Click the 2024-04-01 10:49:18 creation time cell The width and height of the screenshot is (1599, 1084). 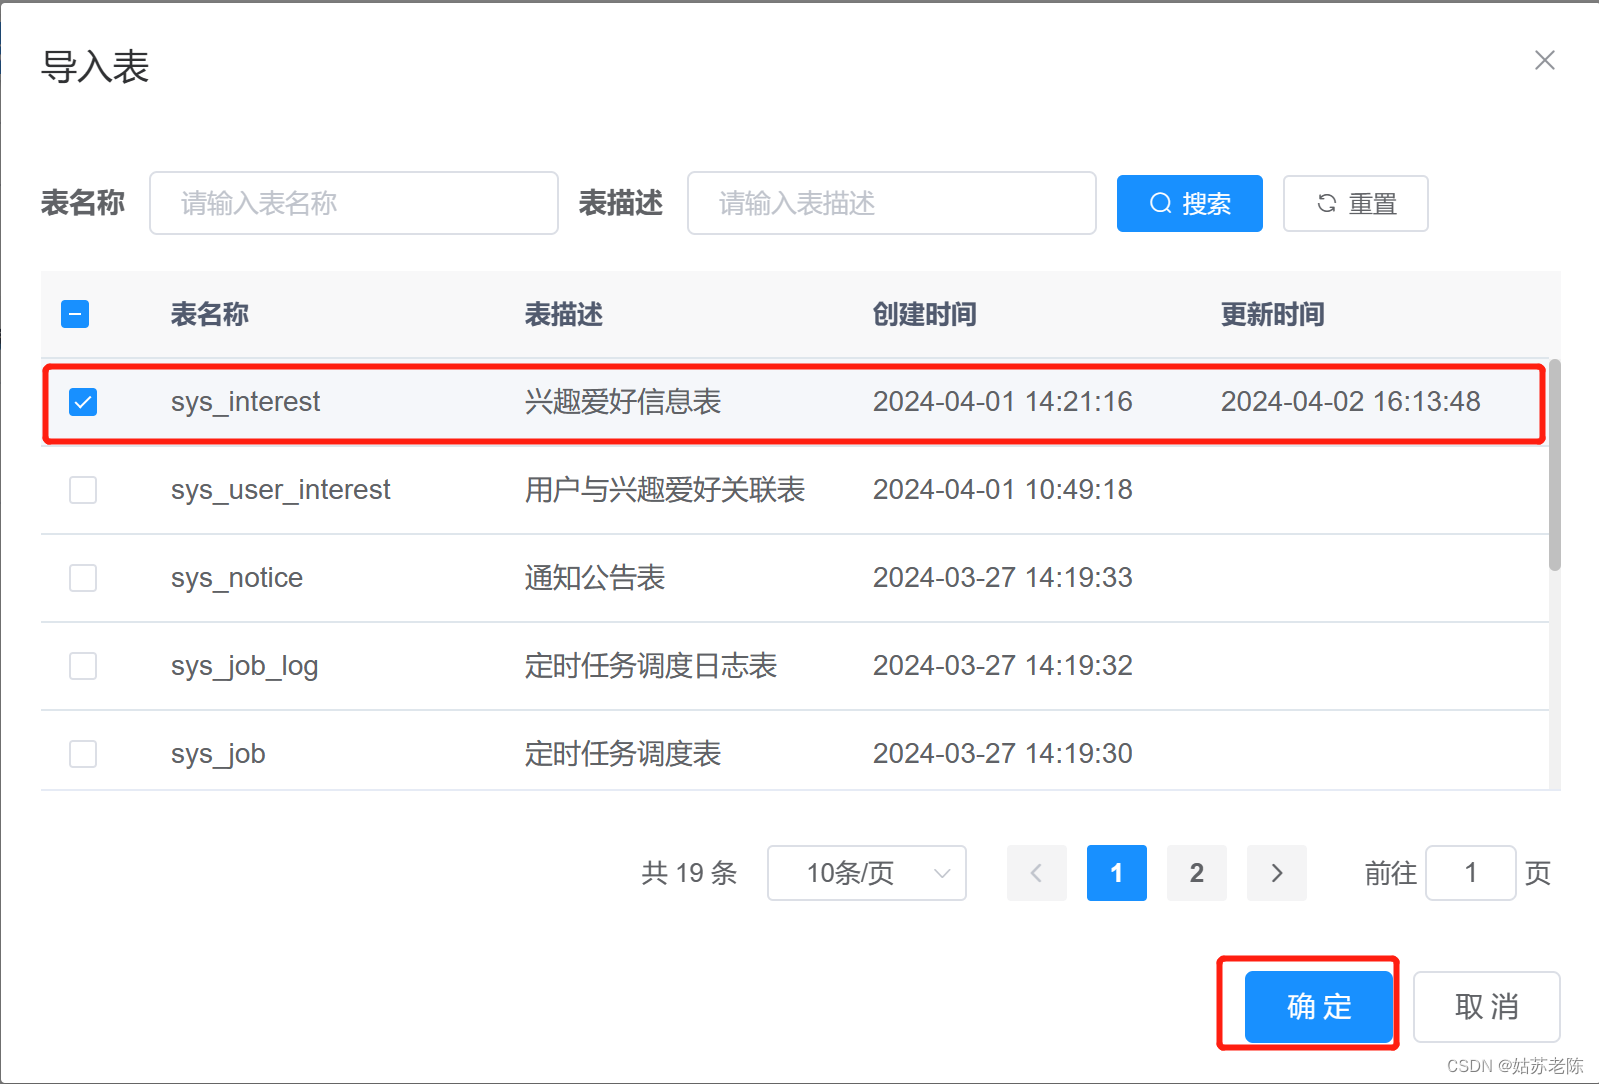point(1003,490)
